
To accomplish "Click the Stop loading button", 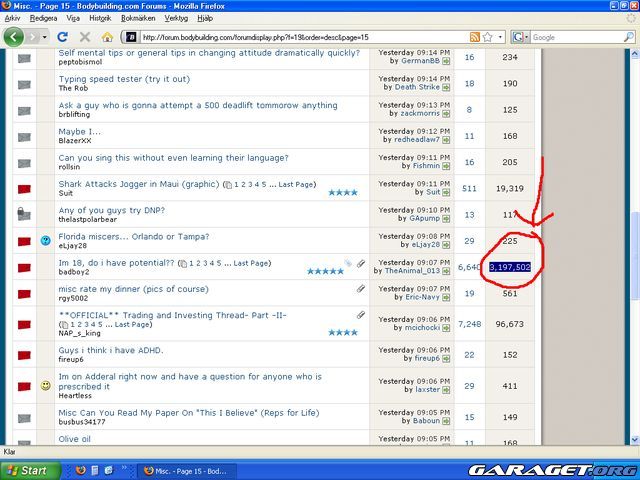I will tap(85, 37).
